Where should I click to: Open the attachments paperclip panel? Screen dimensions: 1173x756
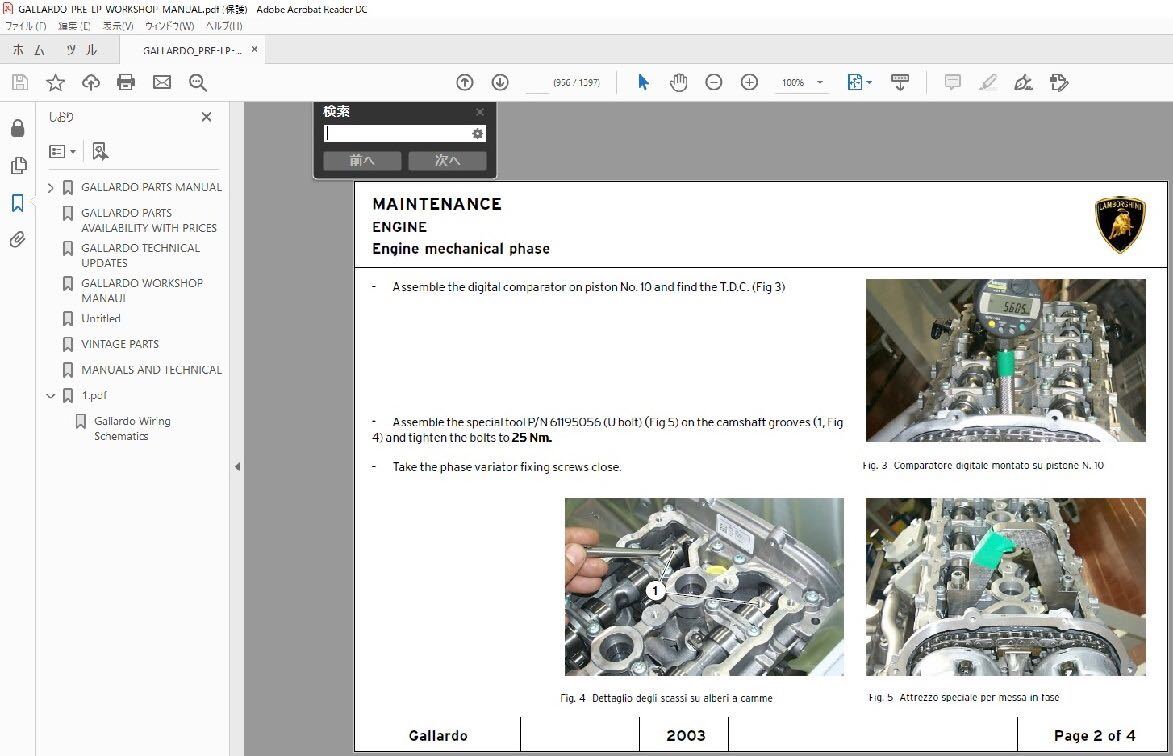pyautogui.click(x=18, y=239)
